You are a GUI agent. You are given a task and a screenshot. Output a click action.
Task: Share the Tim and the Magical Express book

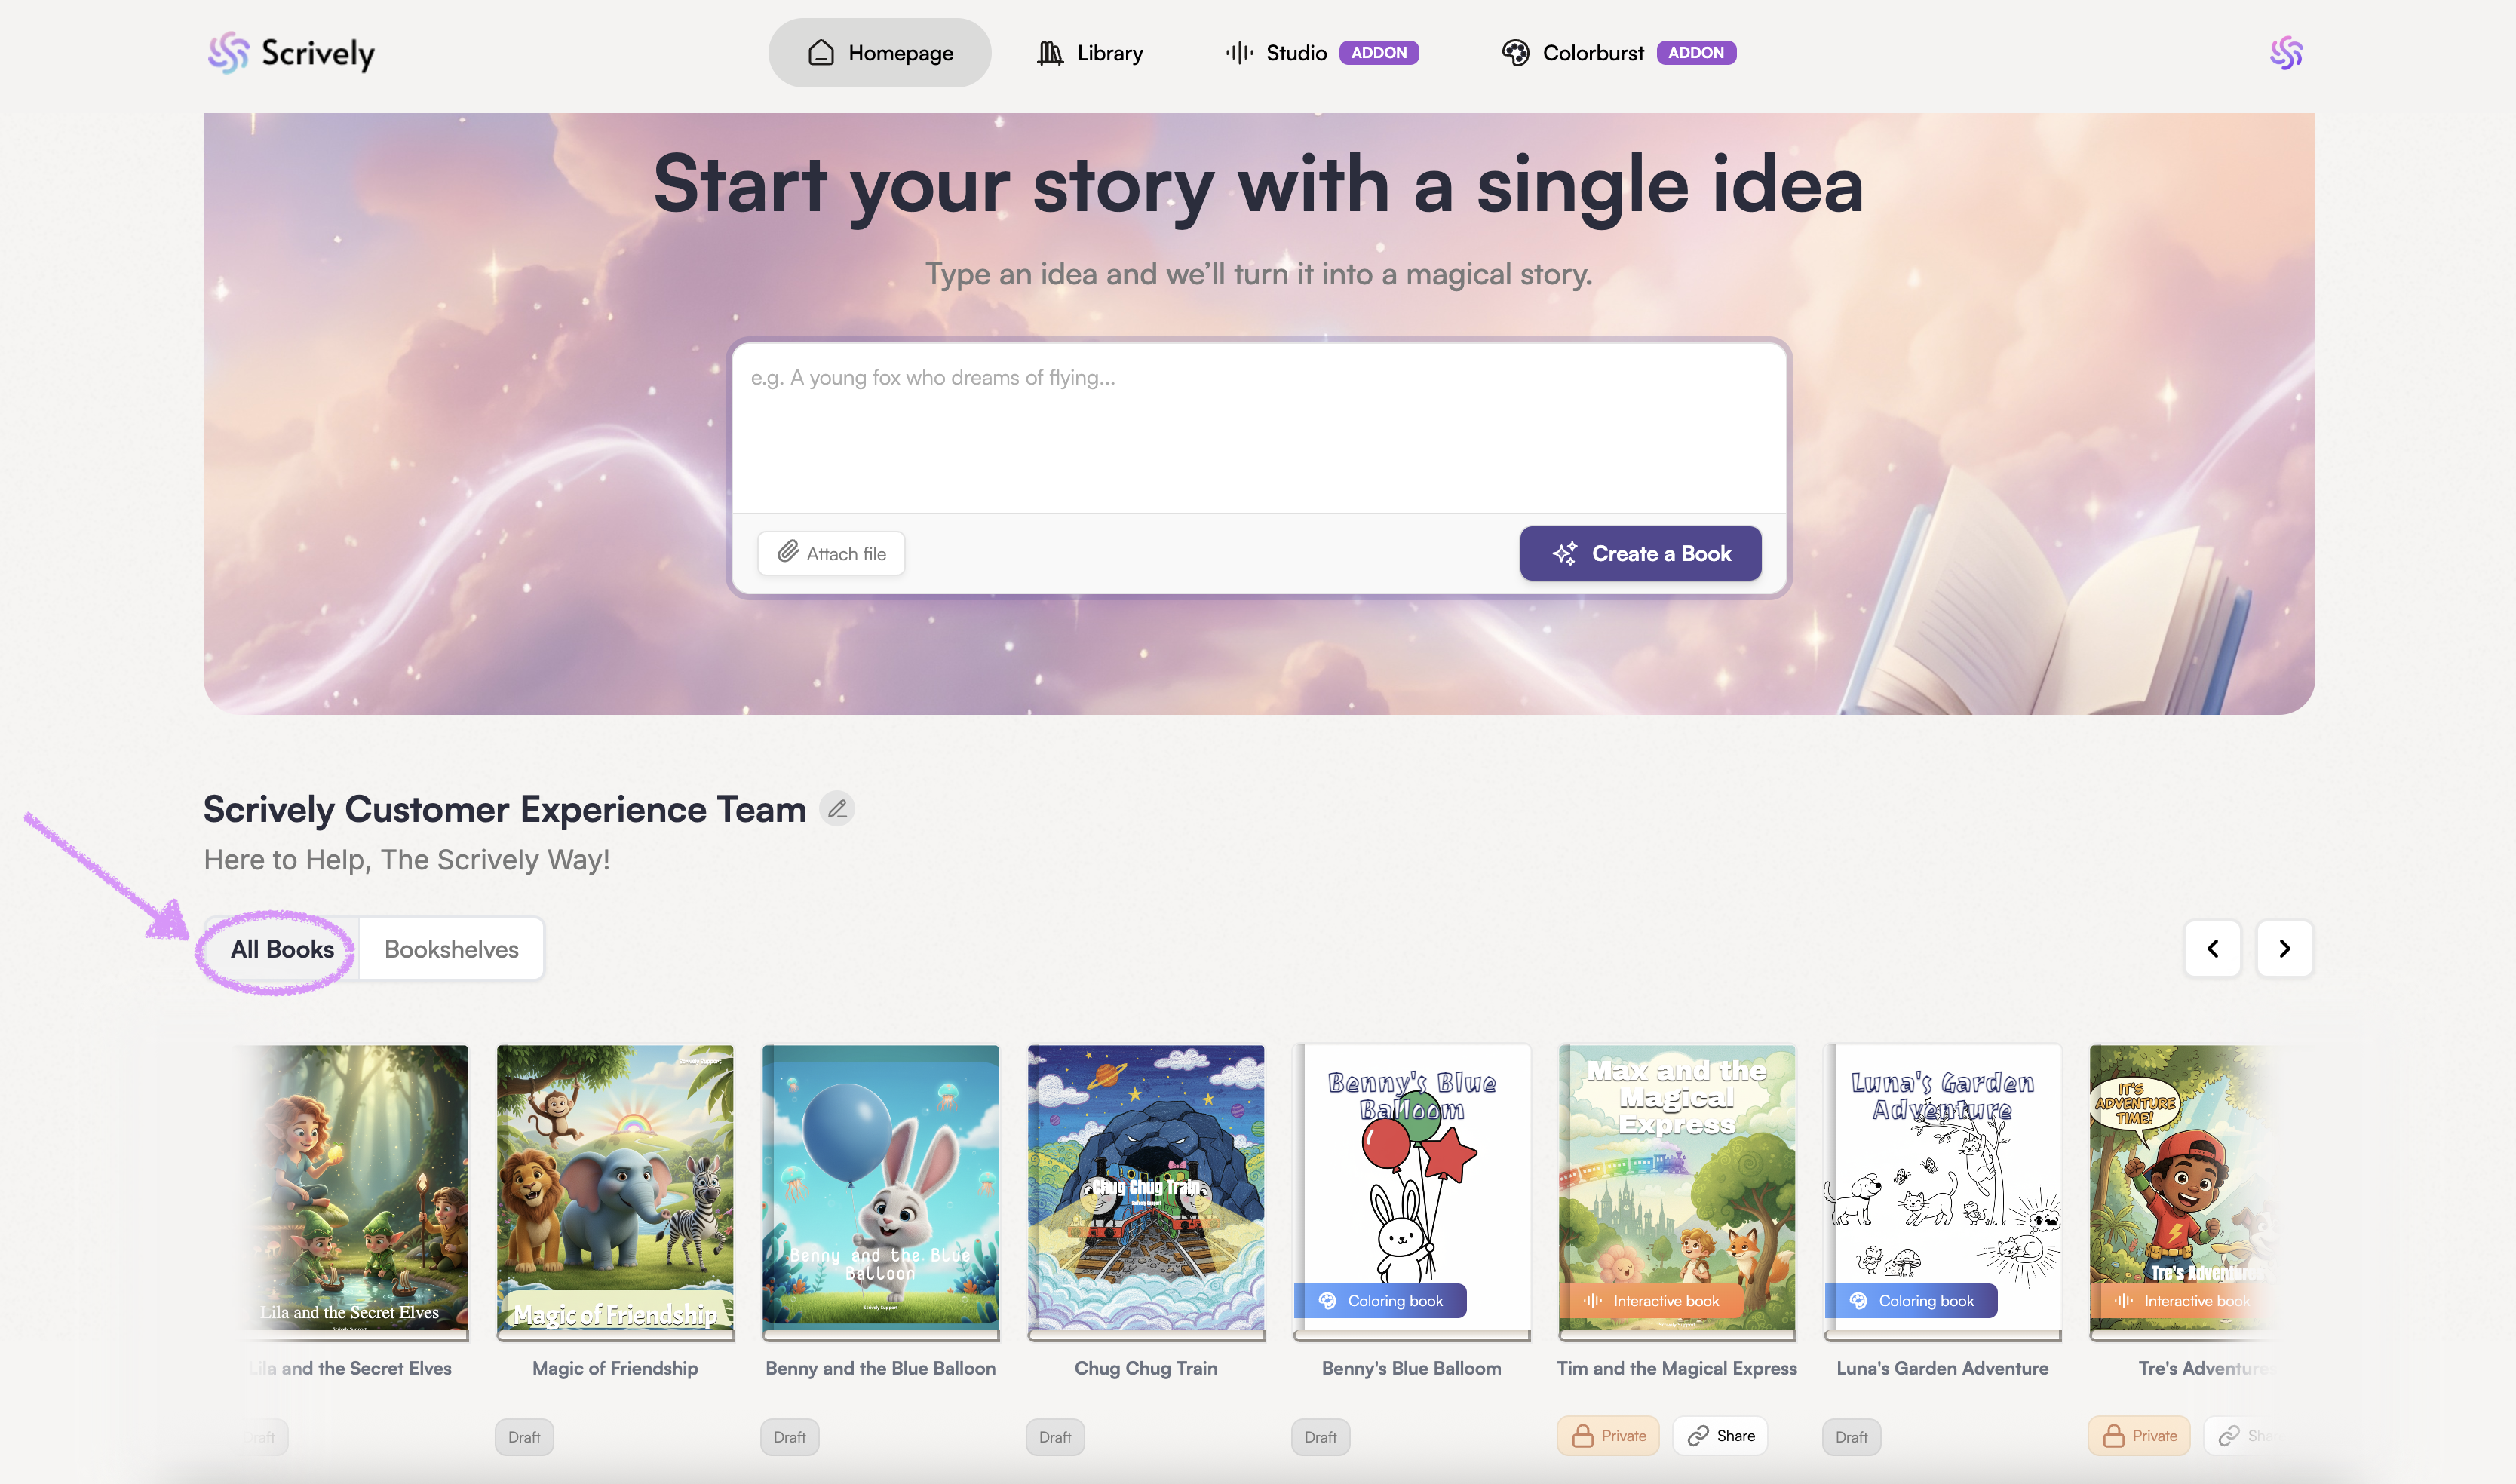pos(1720,1436)
